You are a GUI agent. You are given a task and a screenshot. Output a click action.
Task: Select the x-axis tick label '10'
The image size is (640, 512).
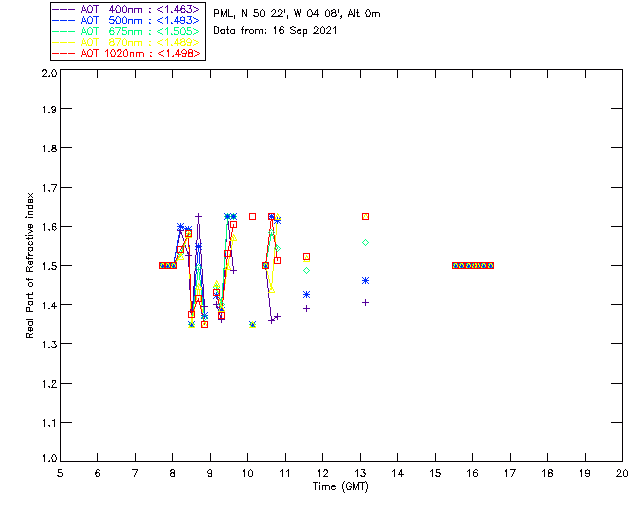(247, 473)
